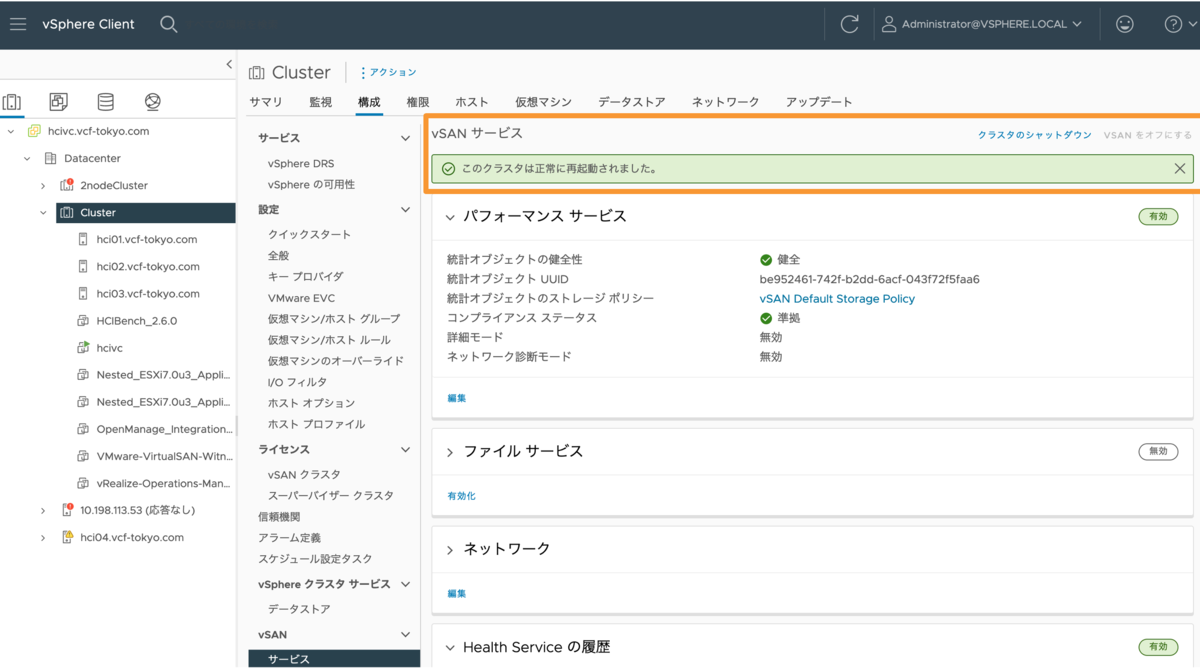Image resolution: width=1200 pixels, height=668 pixels.
Task: Click the Cluster title icon
Action: point(257,73)
